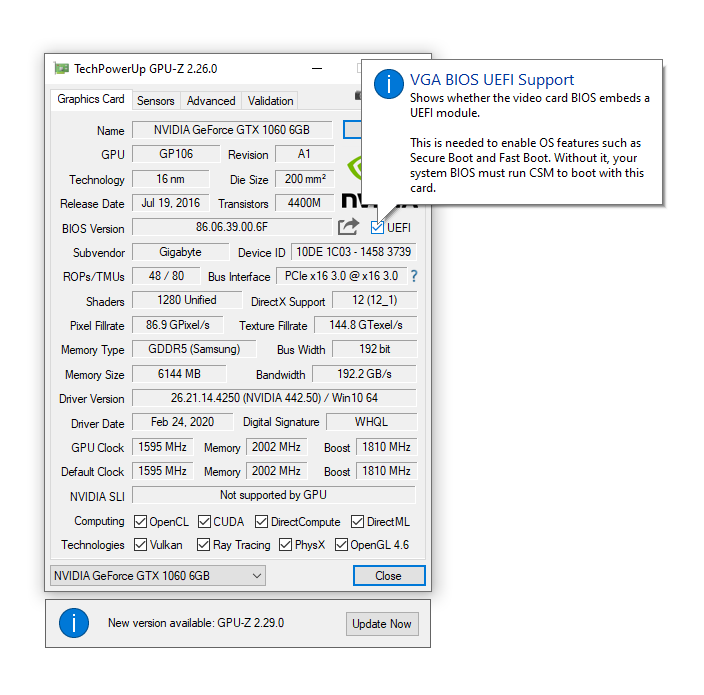Click the Driver Date field Feb 24, 2020
The height and width of the screenshot is (695, 704).
[183, 422]
